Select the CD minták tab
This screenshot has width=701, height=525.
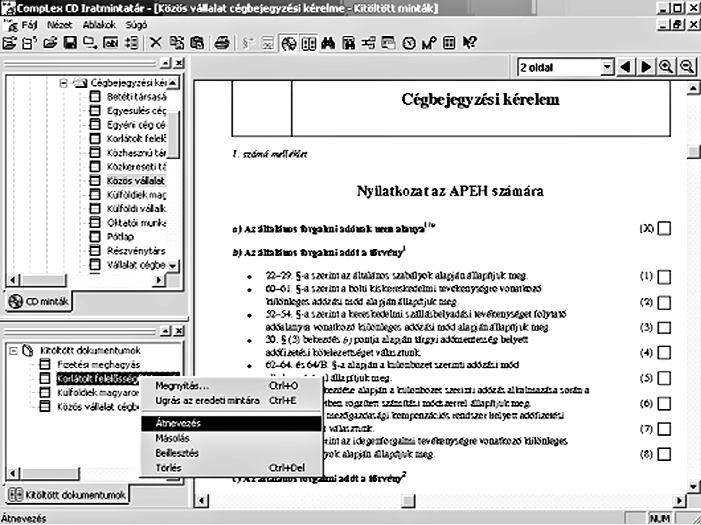(39, 301)
